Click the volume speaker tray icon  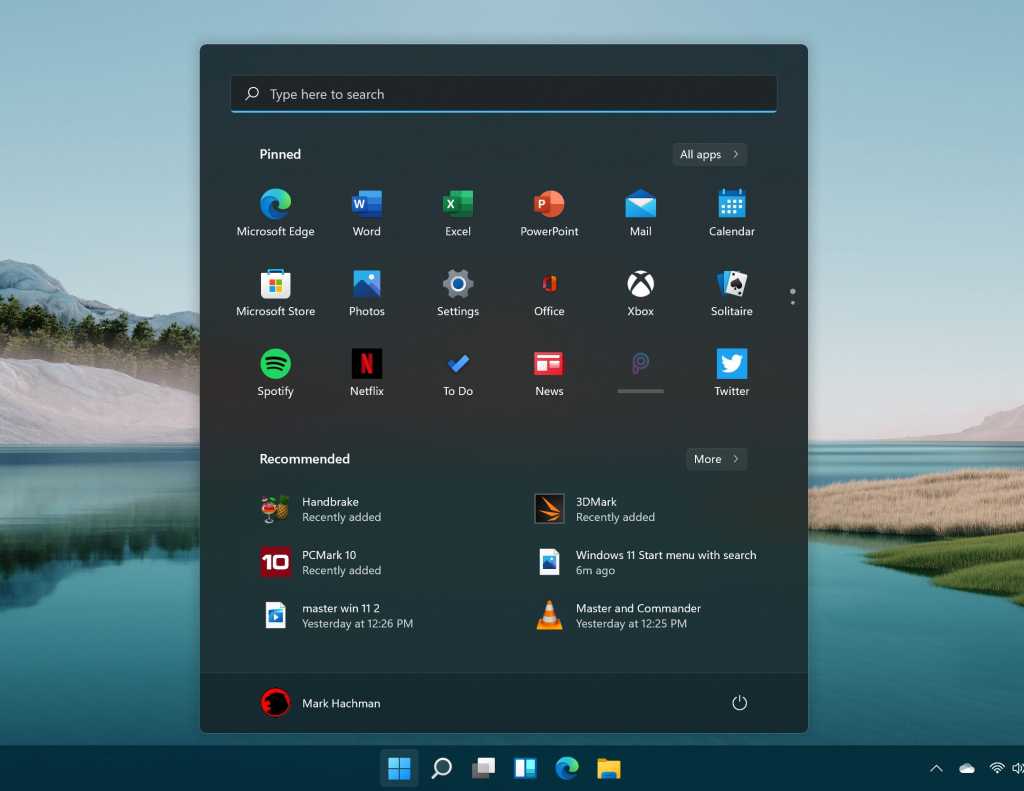1017,769
